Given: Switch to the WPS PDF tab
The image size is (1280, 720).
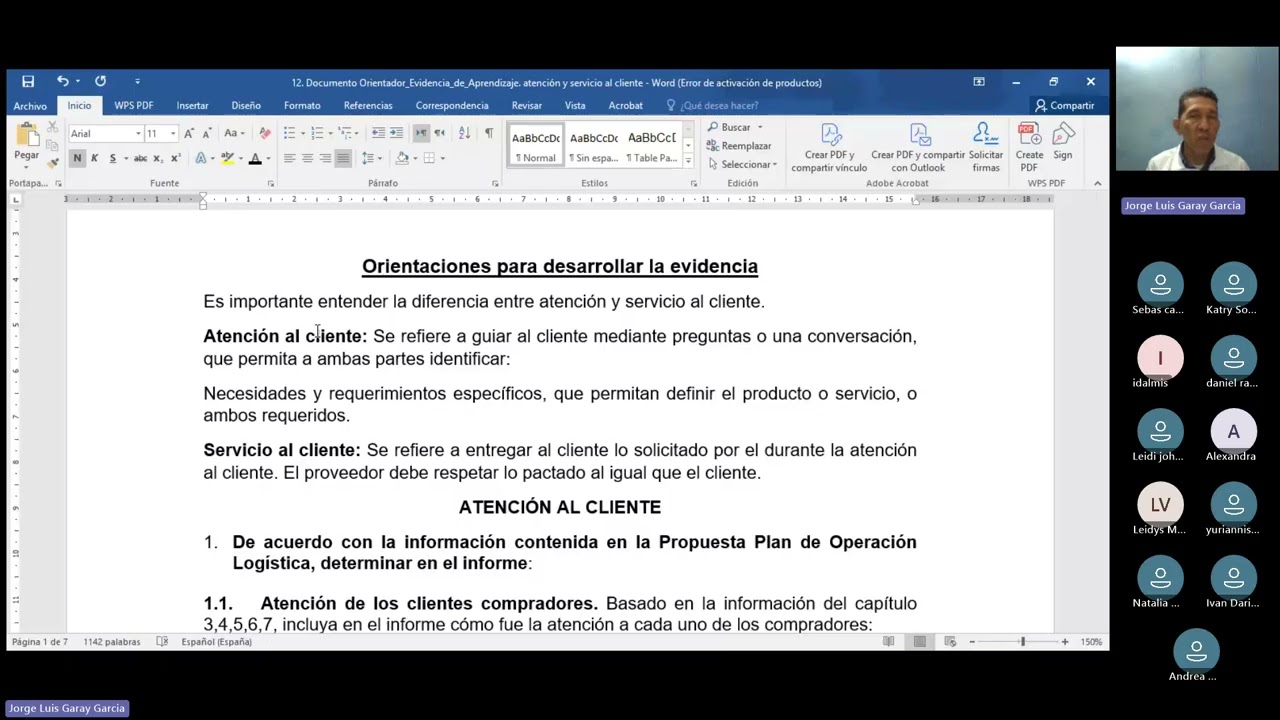Looking at the screenshot, I should click(133, 105).
